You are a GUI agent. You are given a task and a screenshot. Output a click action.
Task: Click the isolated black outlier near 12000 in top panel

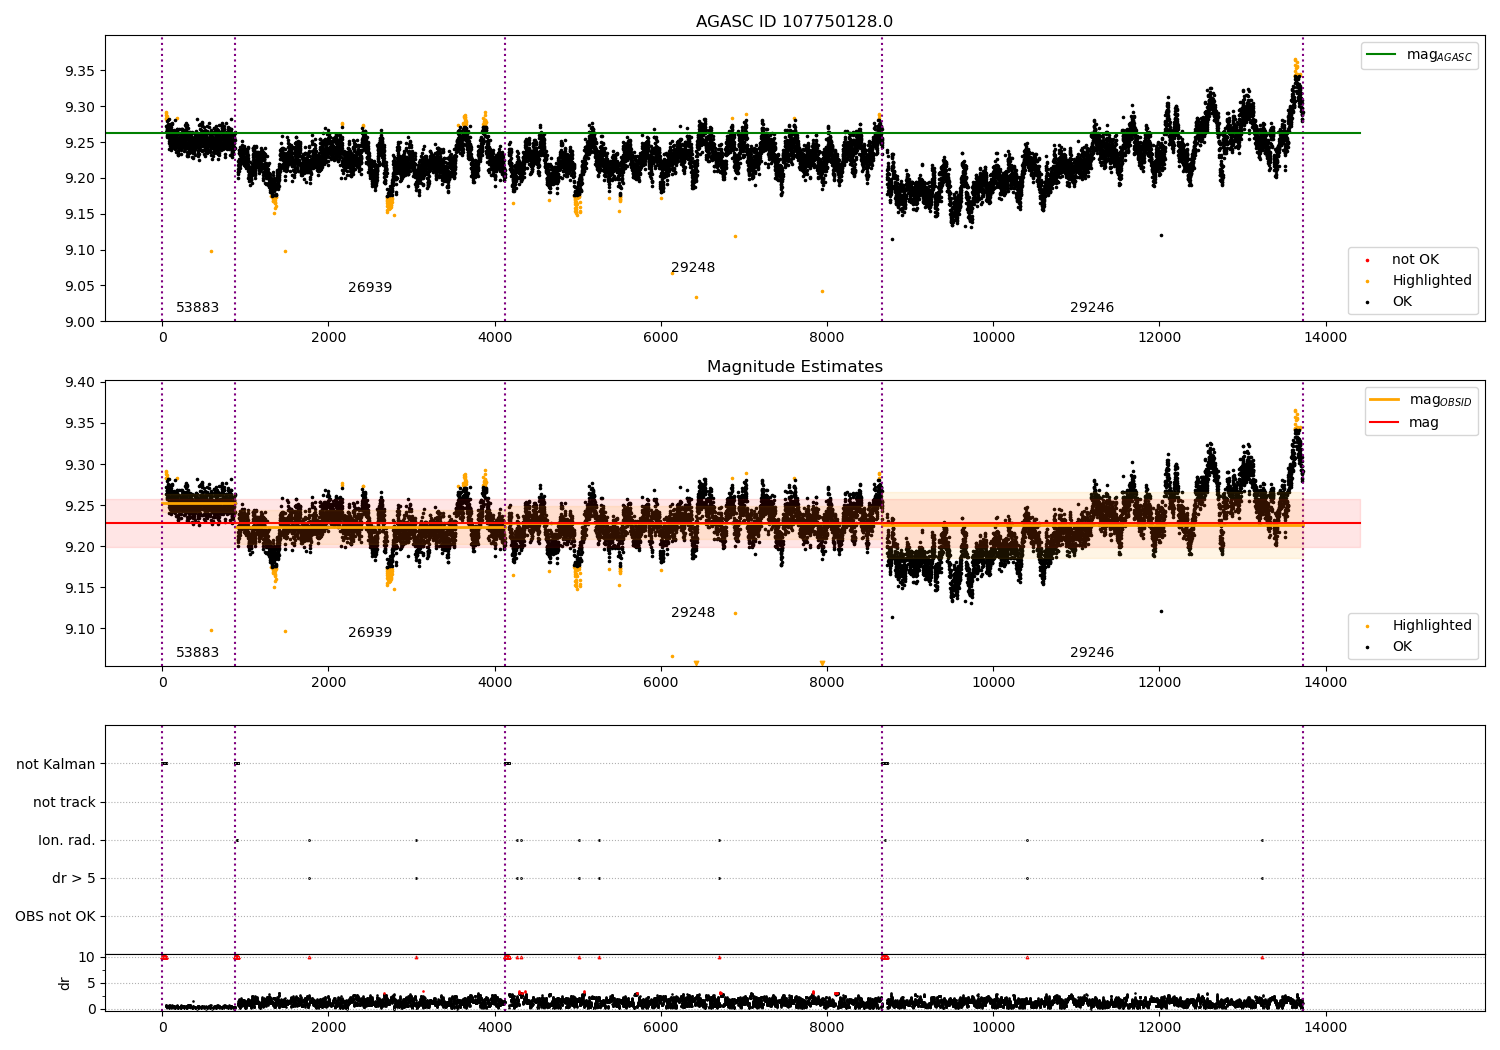[1161, 235]
